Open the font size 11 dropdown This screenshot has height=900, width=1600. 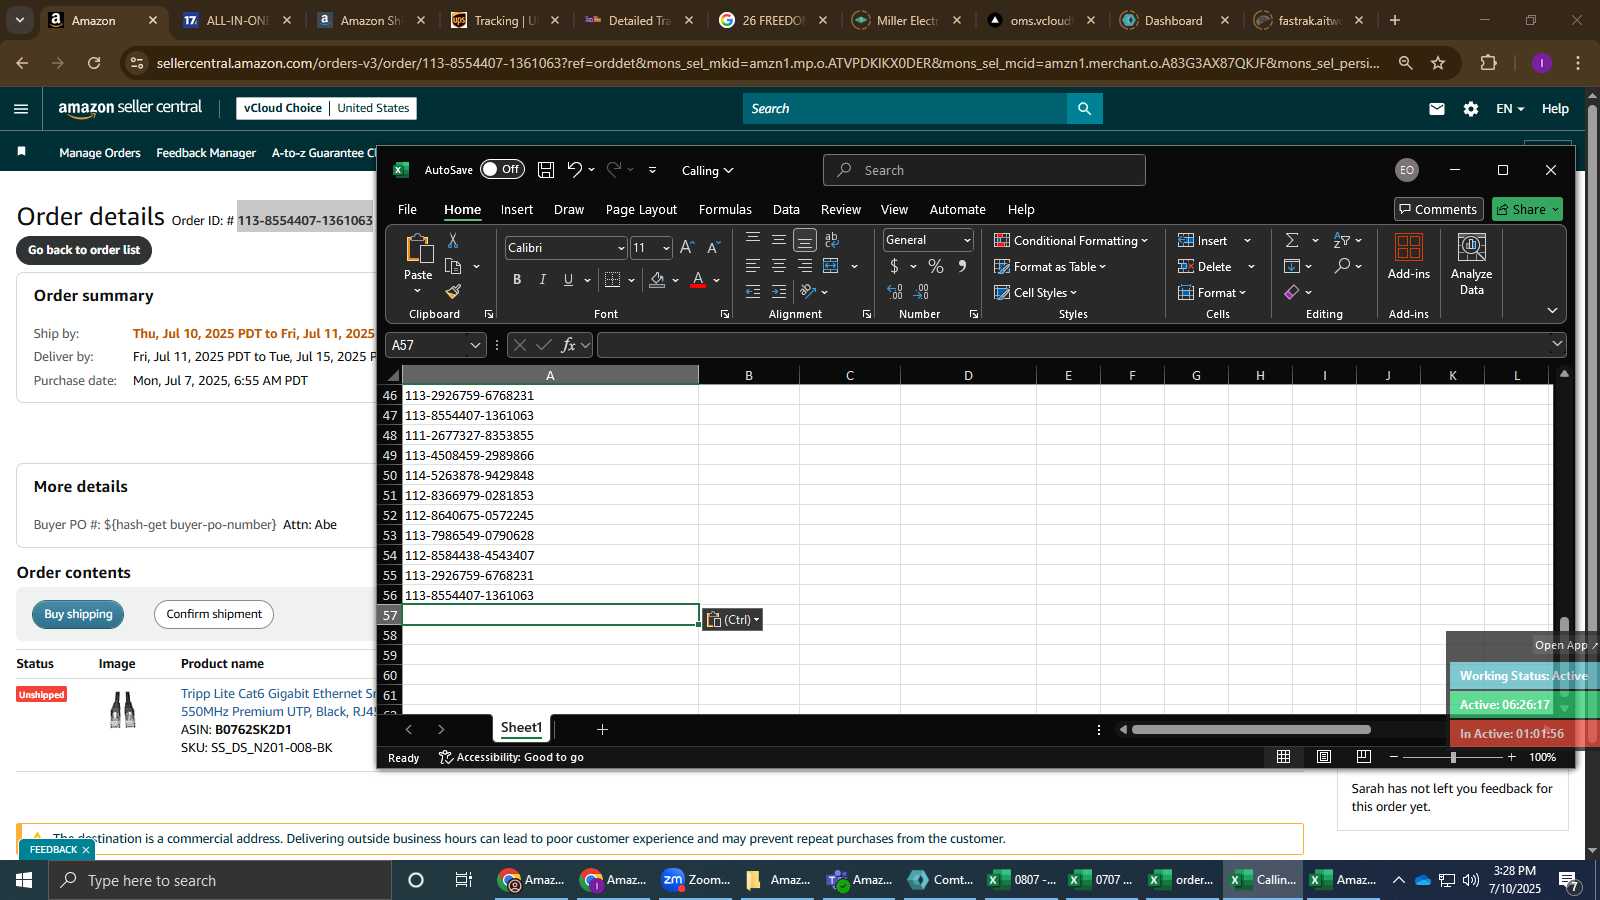point(666,248)
